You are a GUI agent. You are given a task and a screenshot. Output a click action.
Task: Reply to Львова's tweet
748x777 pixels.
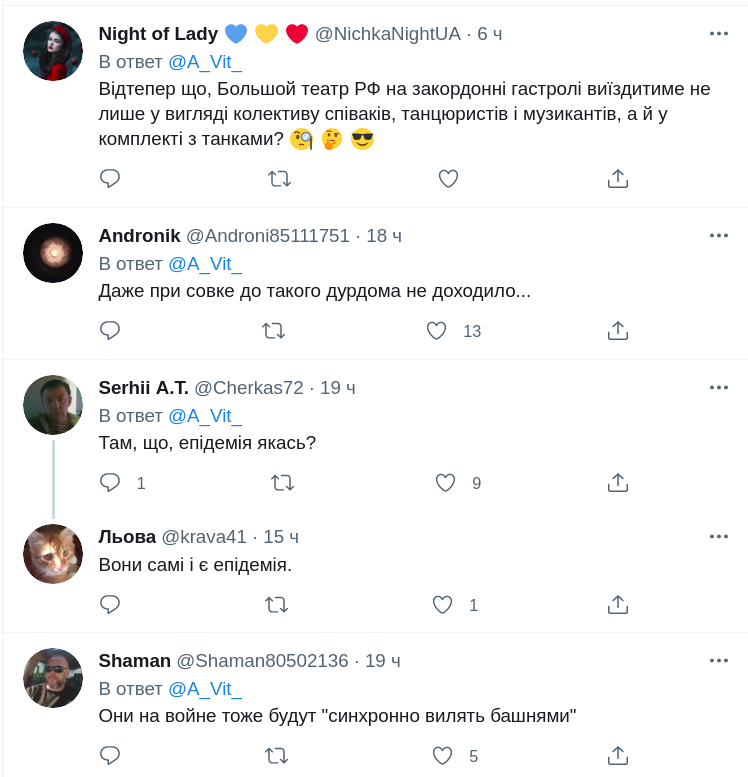[x=110, y=605]
